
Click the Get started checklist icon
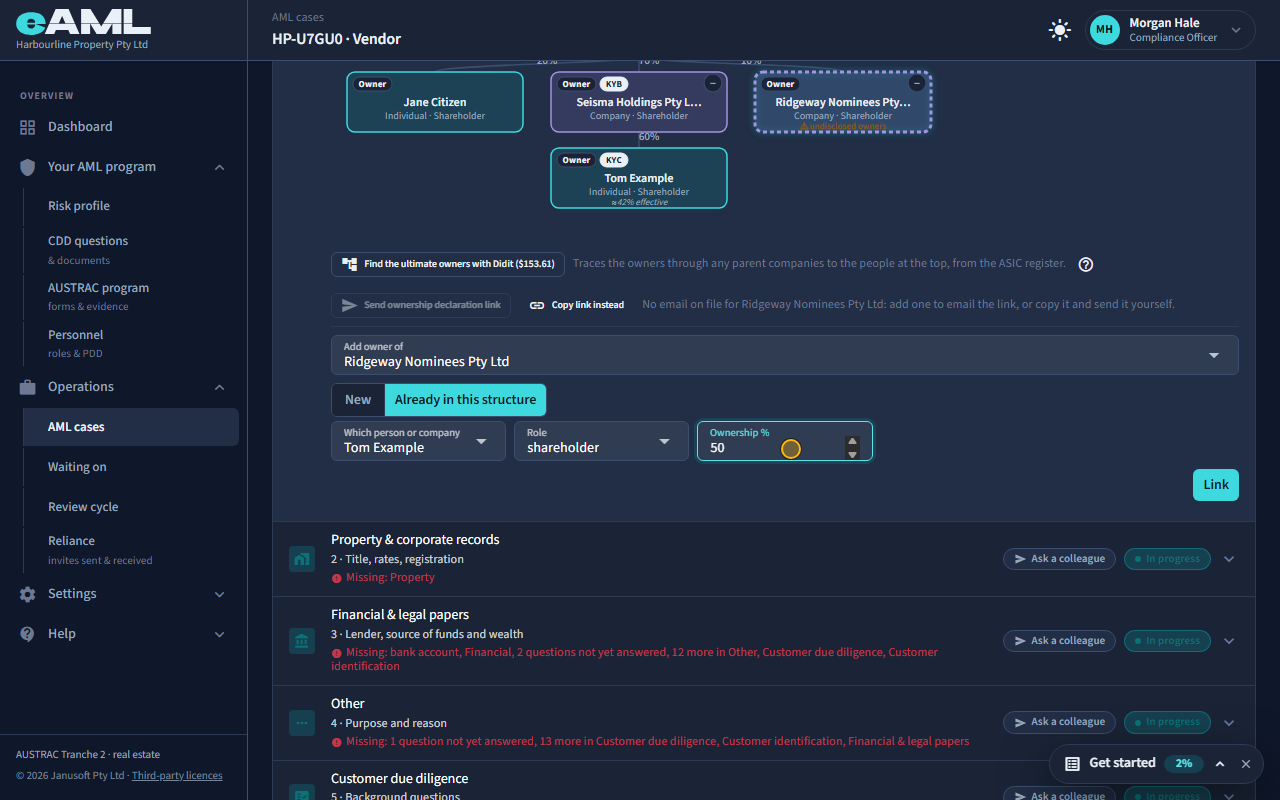pos(1072,764)
